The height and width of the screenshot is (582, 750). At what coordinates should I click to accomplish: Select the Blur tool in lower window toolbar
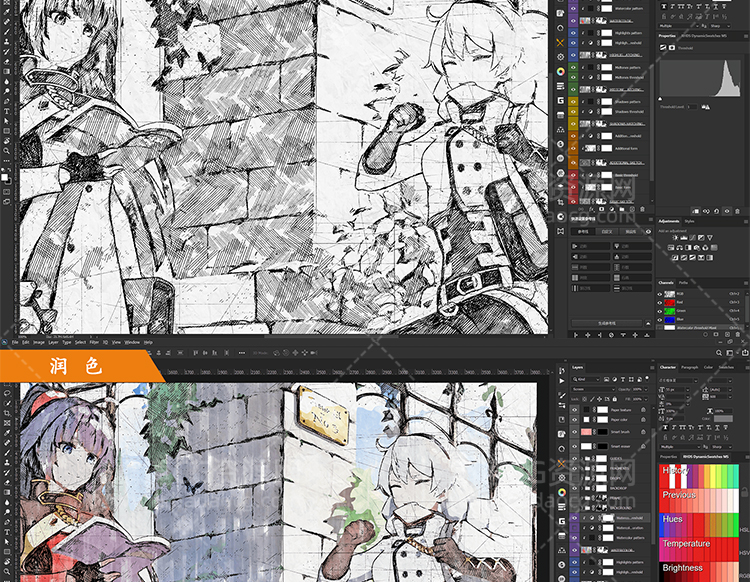pyautogui.click(x=7, y=502)
